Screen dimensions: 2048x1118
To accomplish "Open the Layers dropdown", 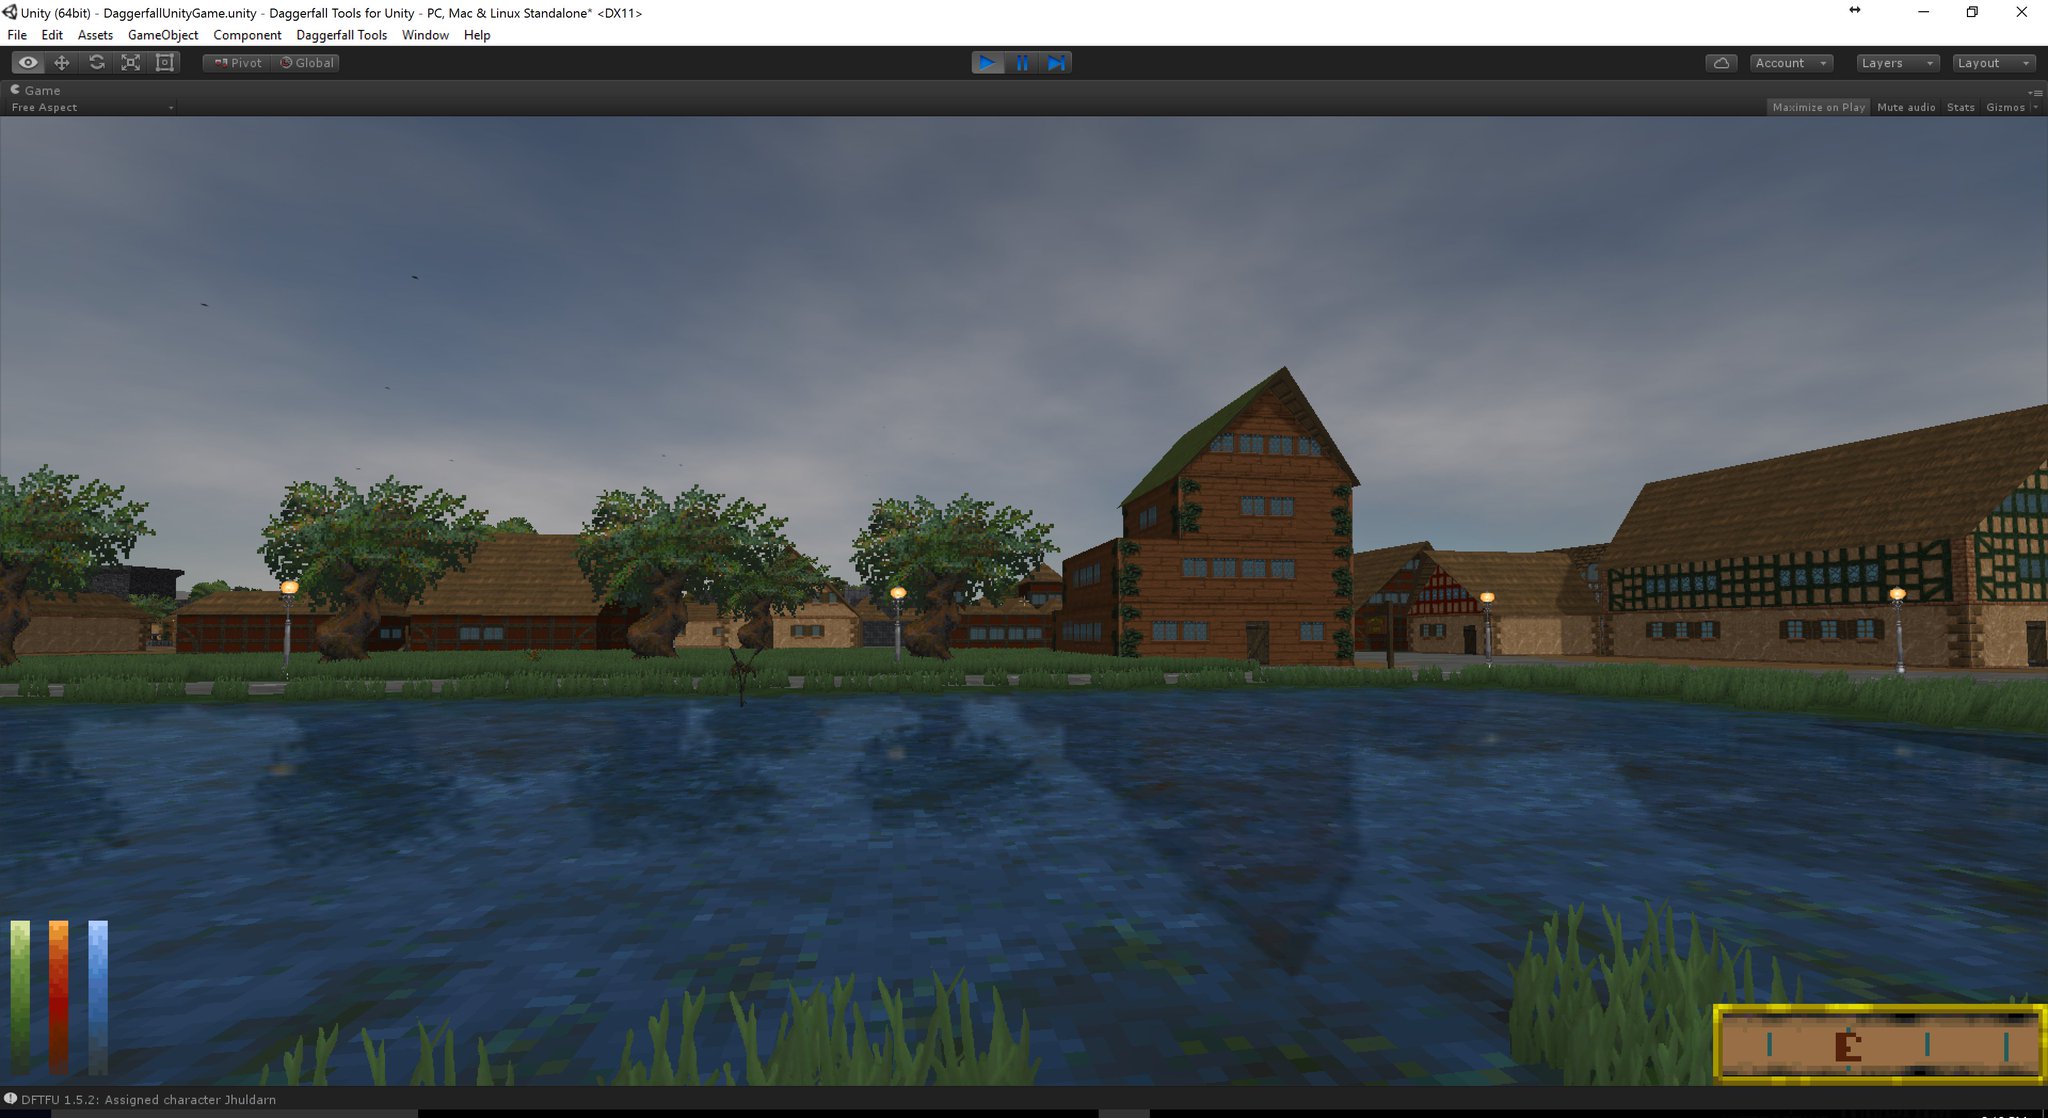I will tap(1896, 62).
